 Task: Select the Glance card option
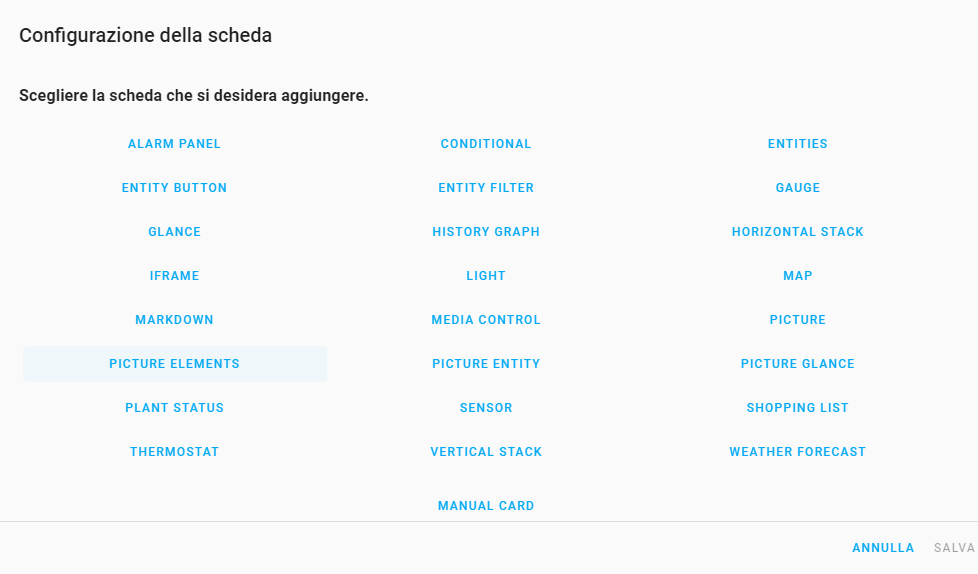[174, 231]
